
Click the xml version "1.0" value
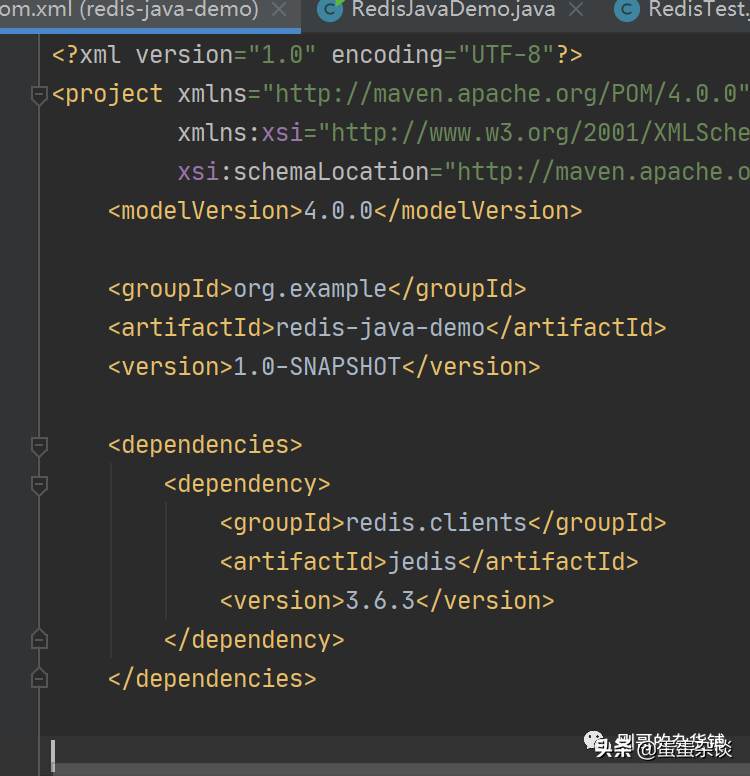(x=282, y=54)
